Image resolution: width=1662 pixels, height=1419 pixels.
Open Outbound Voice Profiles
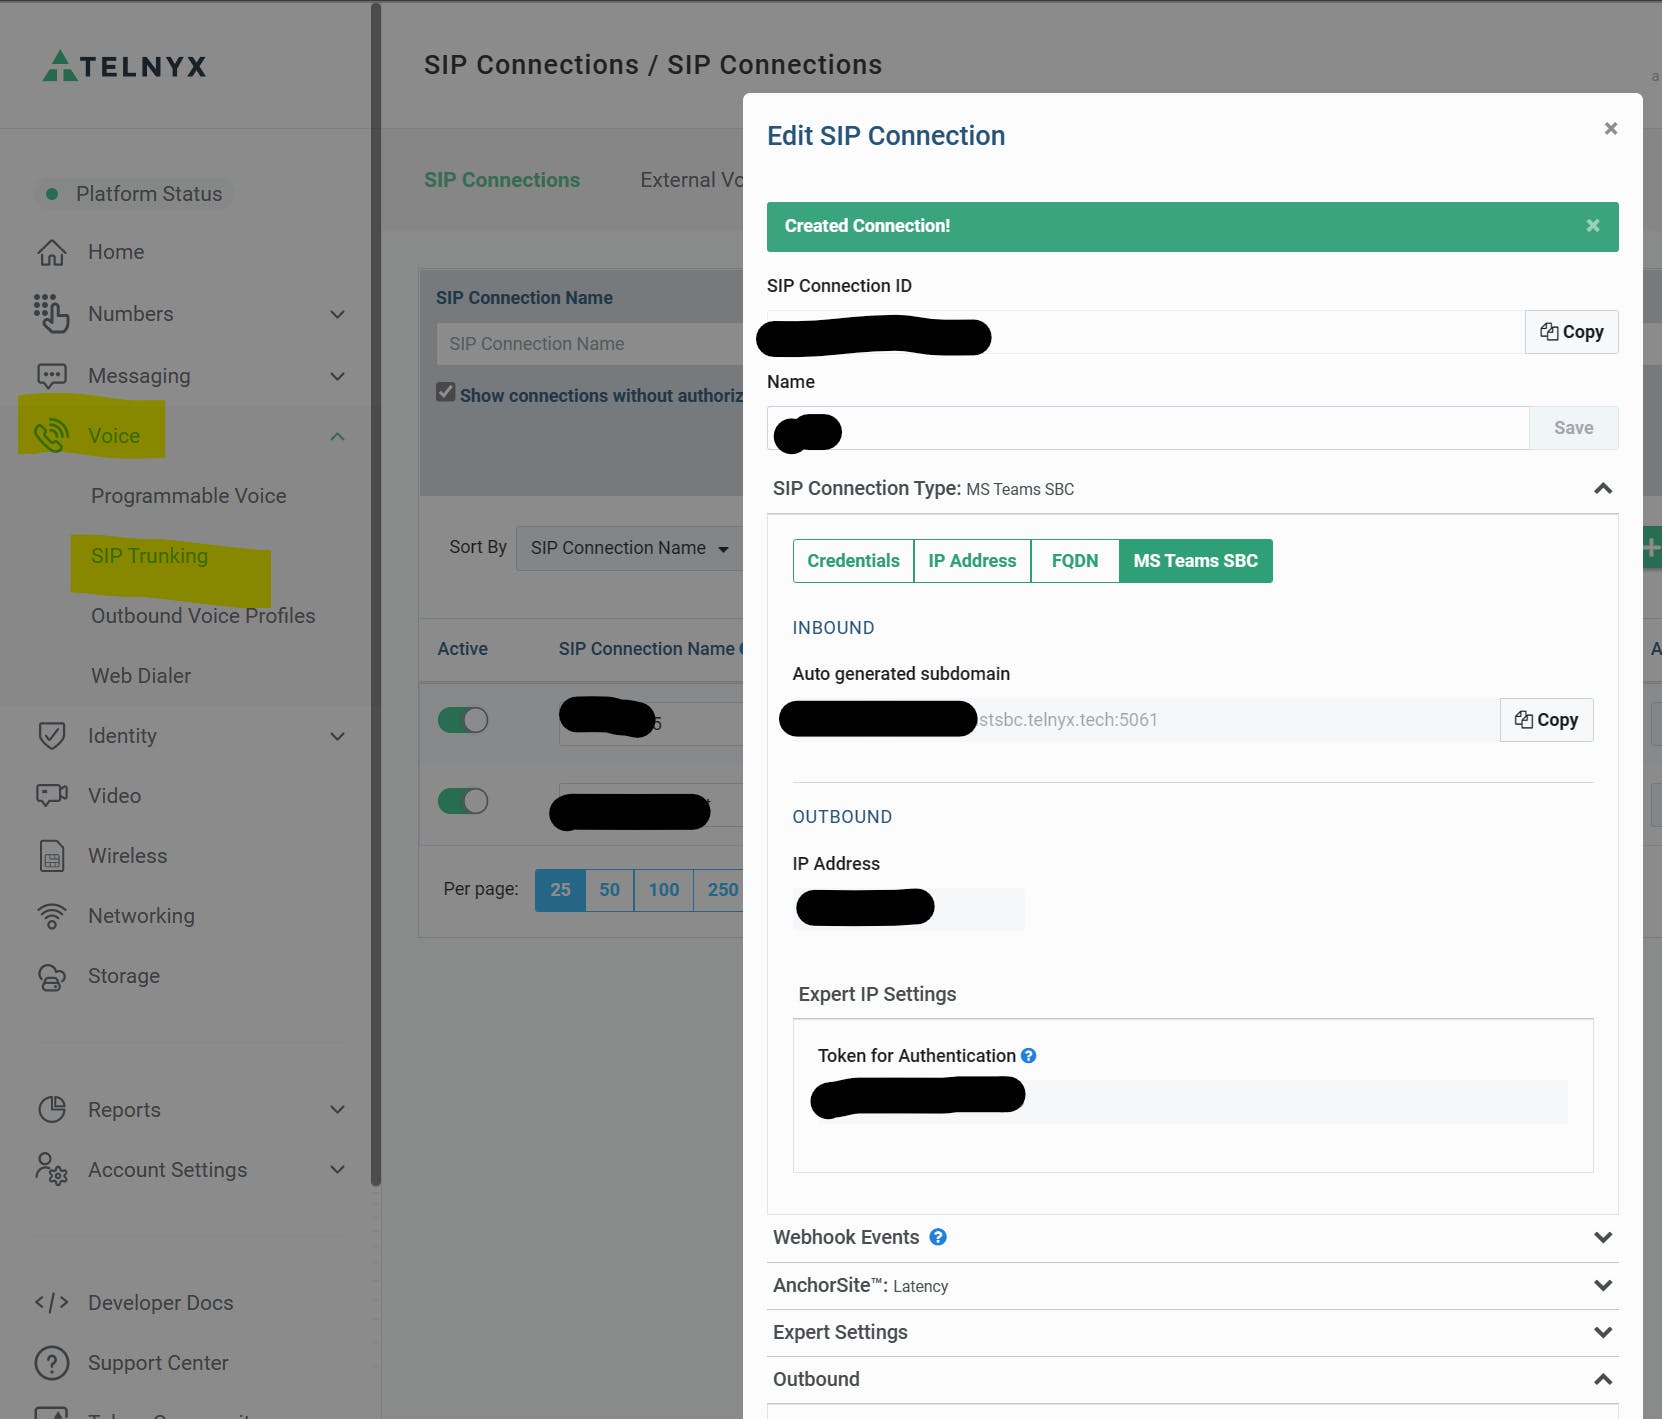point(203,616)
